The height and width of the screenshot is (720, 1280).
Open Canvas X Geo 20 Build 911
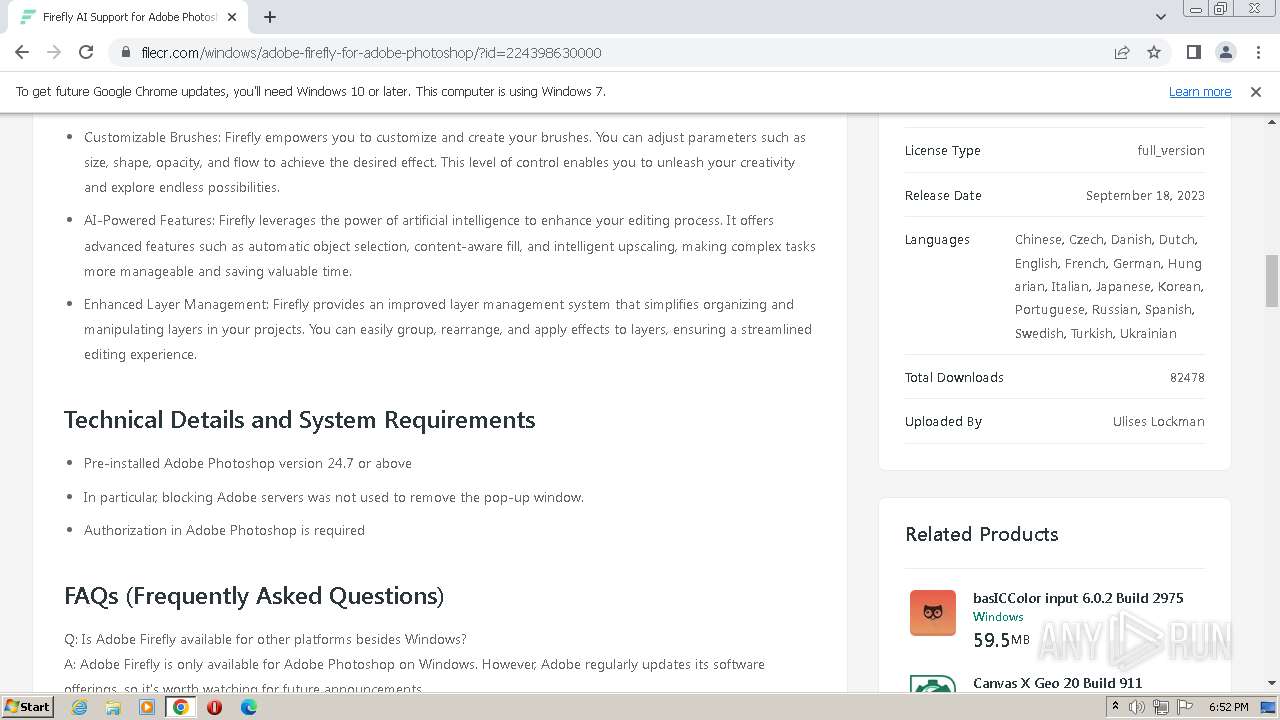[x=1057, y=683]
